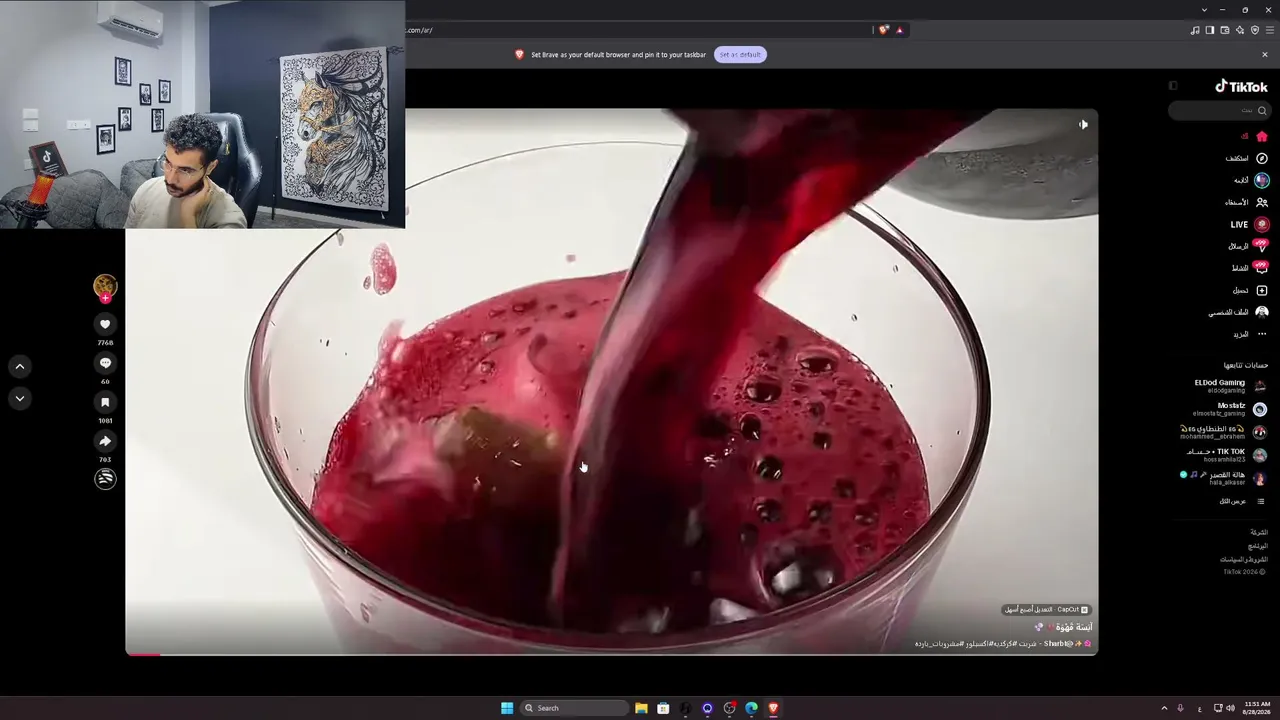1280x720 pixels.
Task: Open the comments on this TikTok video
Action: point(105,363)
